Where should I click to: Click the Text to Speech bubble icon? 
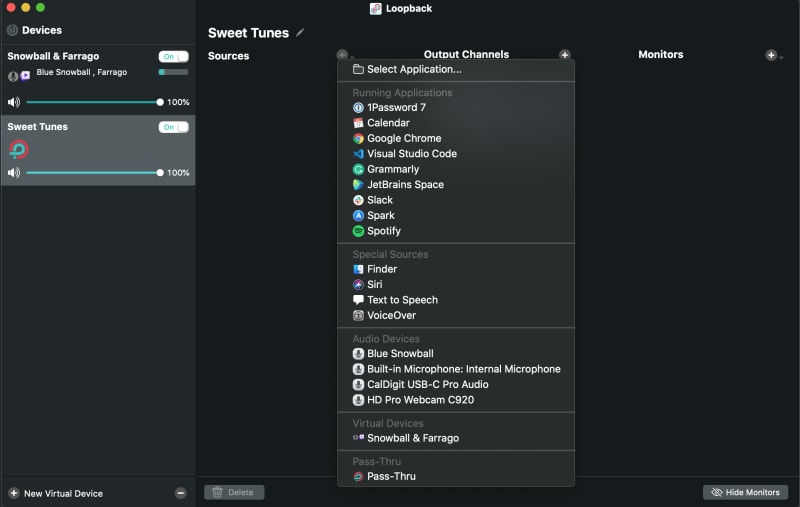click(358, 300)
